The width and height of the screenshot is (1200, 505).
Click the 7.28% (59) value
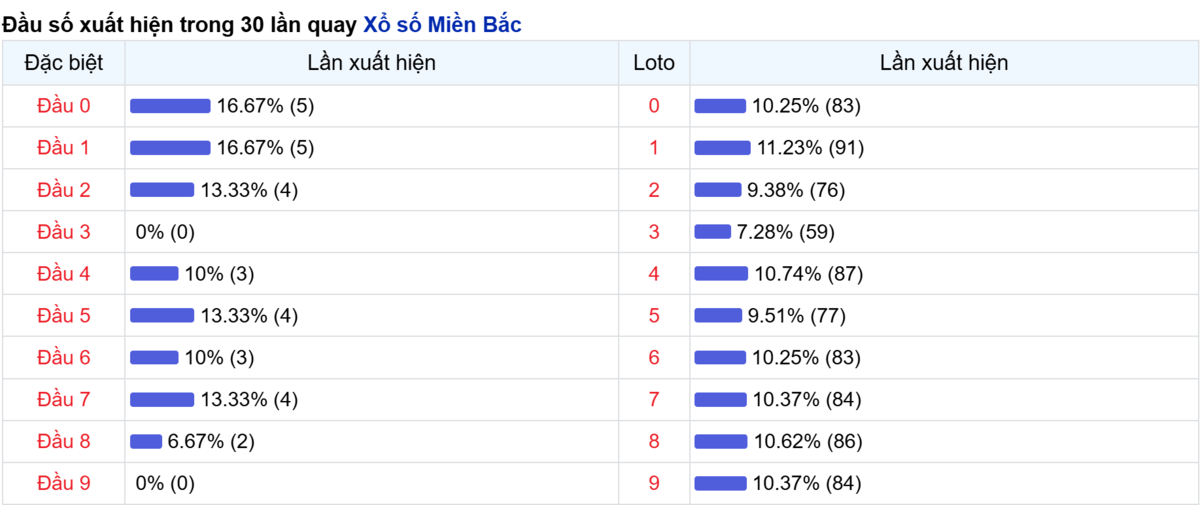(786, 232)
